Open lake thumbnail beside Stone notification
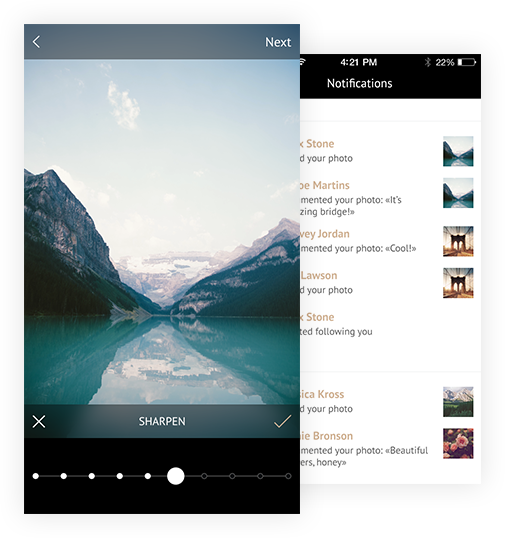The height and width of the screenshot is (538, 505). [458, 151]
